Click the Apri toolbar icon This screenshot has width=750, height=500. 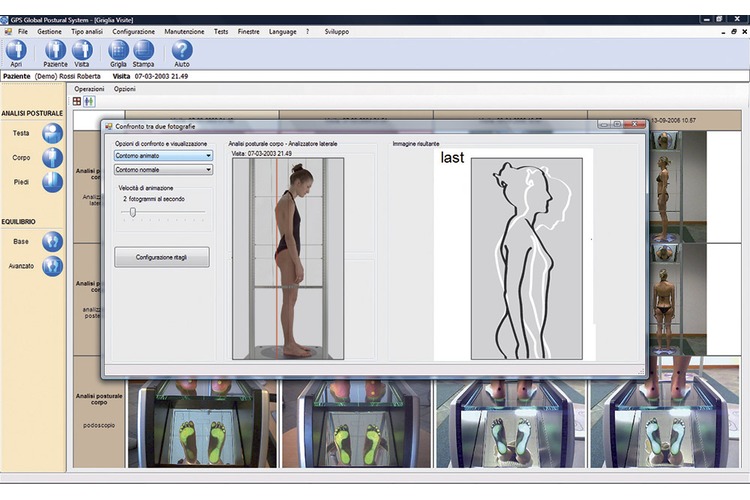click(16, 50)
